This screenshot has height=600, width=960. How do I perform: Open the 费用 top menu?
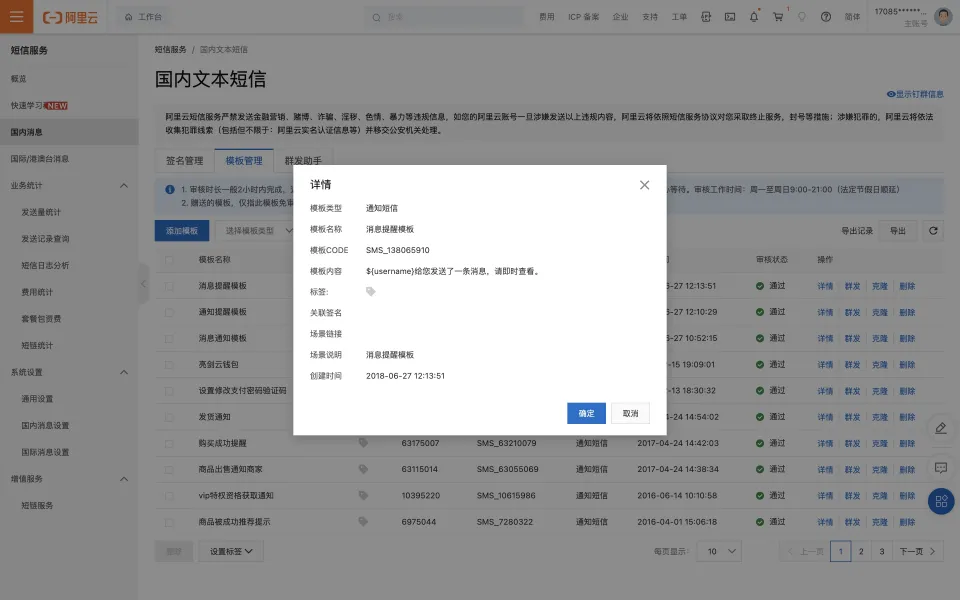pos(547,17)
